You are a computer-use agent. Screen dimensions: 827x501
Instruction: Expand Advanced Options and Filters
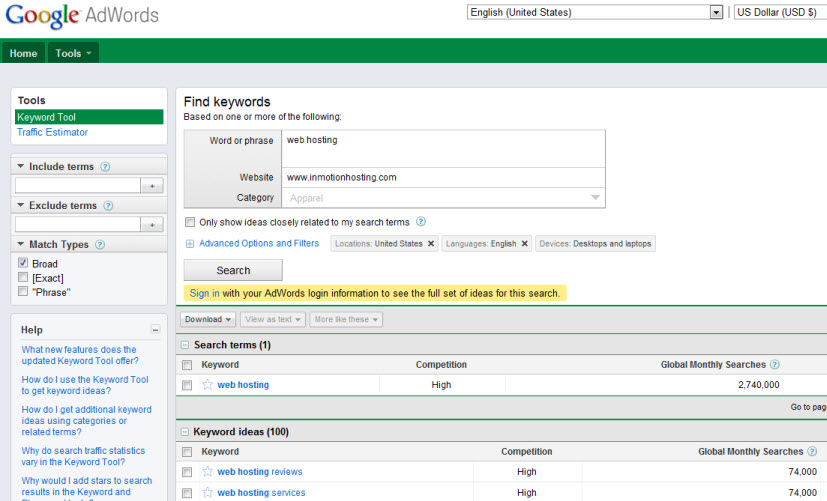(x=258, y=243)
